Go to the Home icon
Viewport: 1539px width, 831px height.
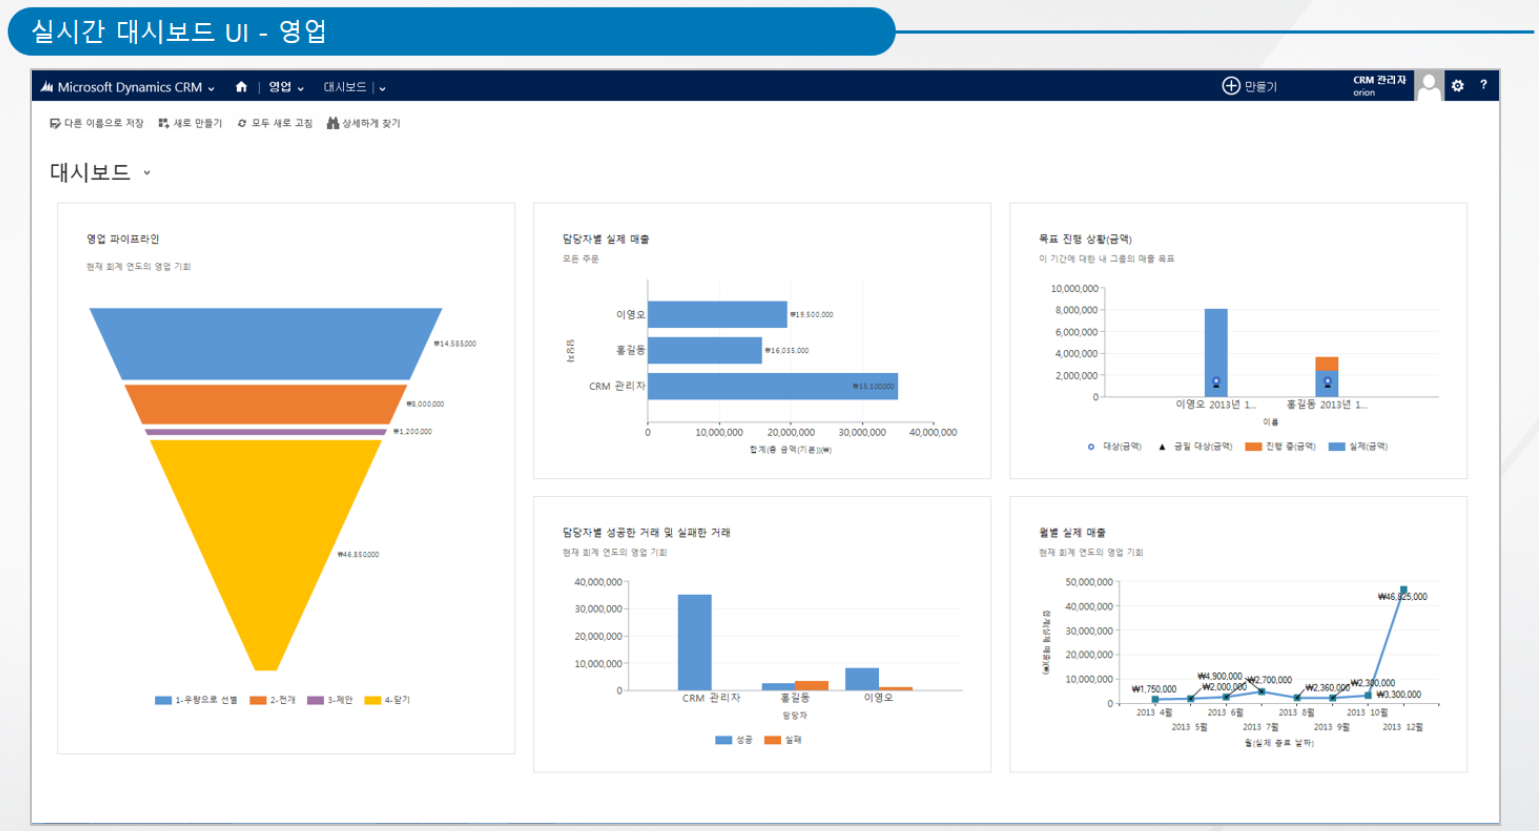[x=241, y=87]
